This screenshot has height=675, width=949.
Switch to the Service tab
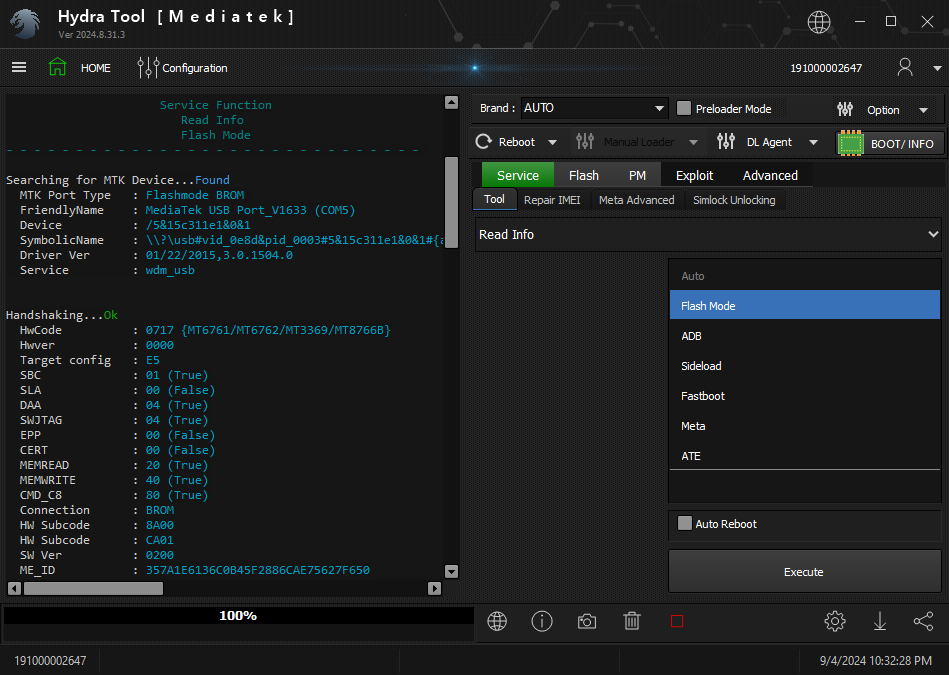click(x=517, y=175)
